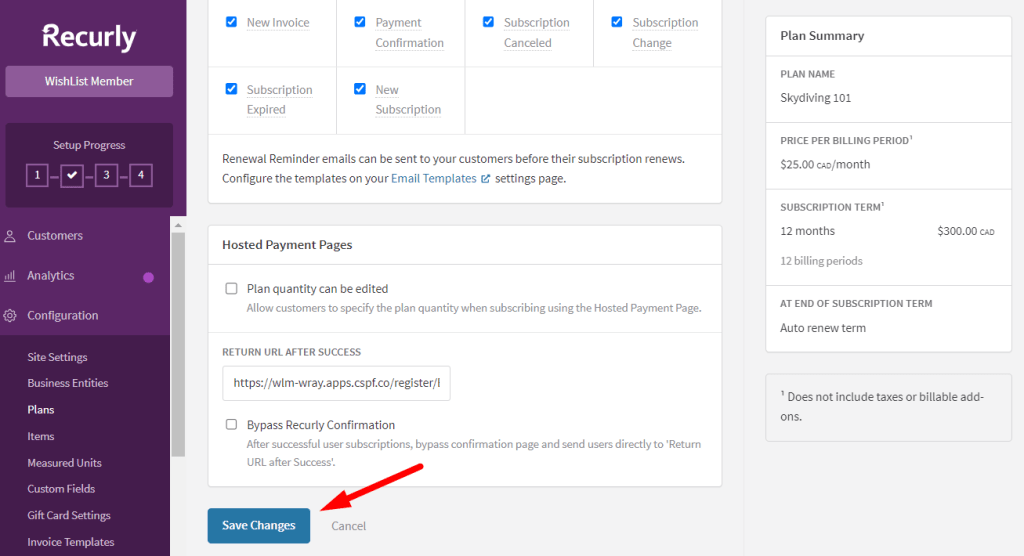Uncheck the Payment Confirmation checkbox

point(360,22)
